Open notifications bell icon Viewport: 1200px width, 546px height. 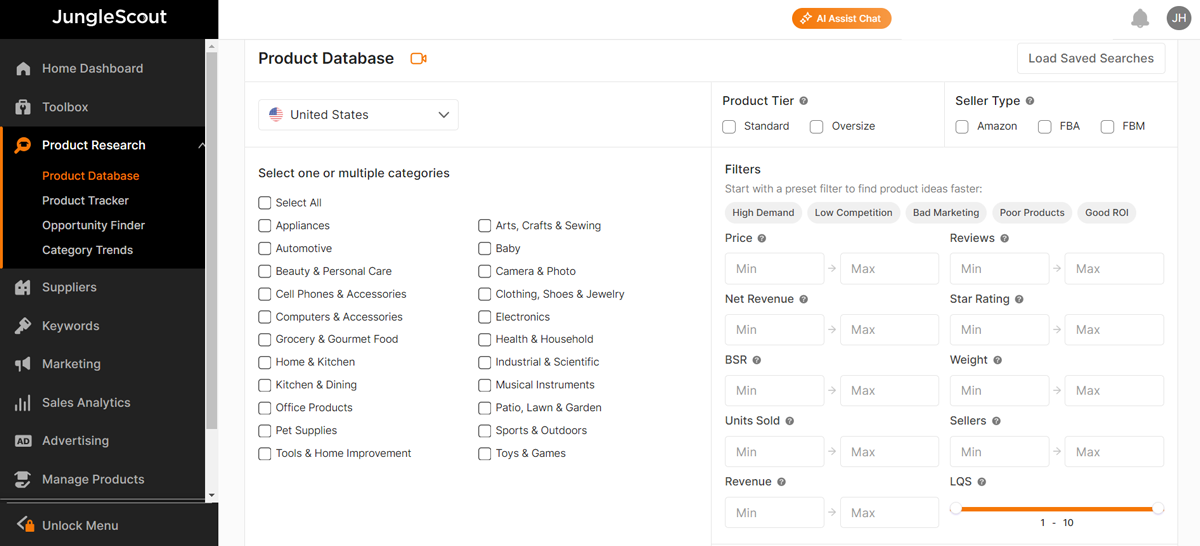[1140, 18]
